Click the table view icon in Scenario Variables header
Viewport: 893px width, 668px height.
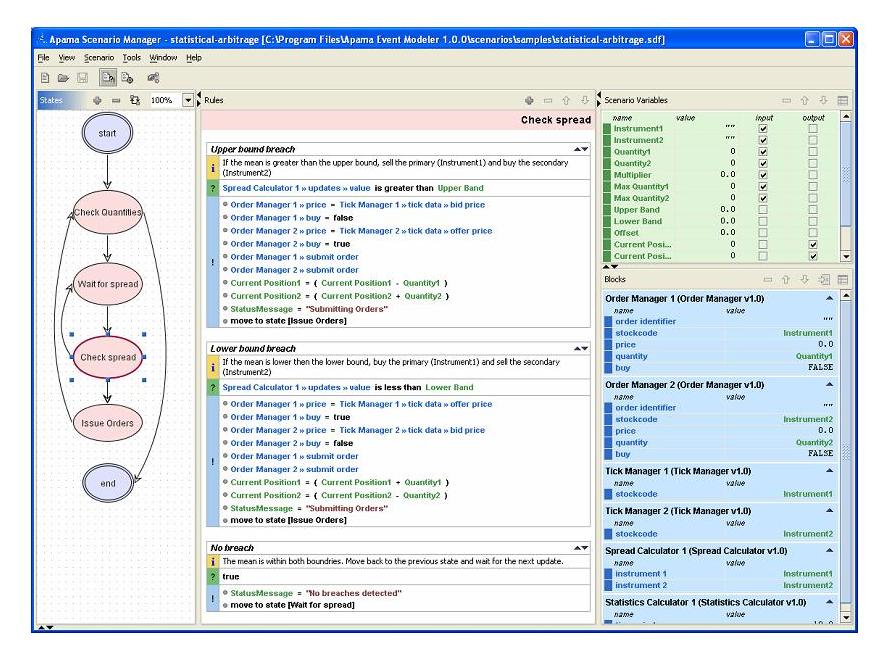tap(842, 100)
